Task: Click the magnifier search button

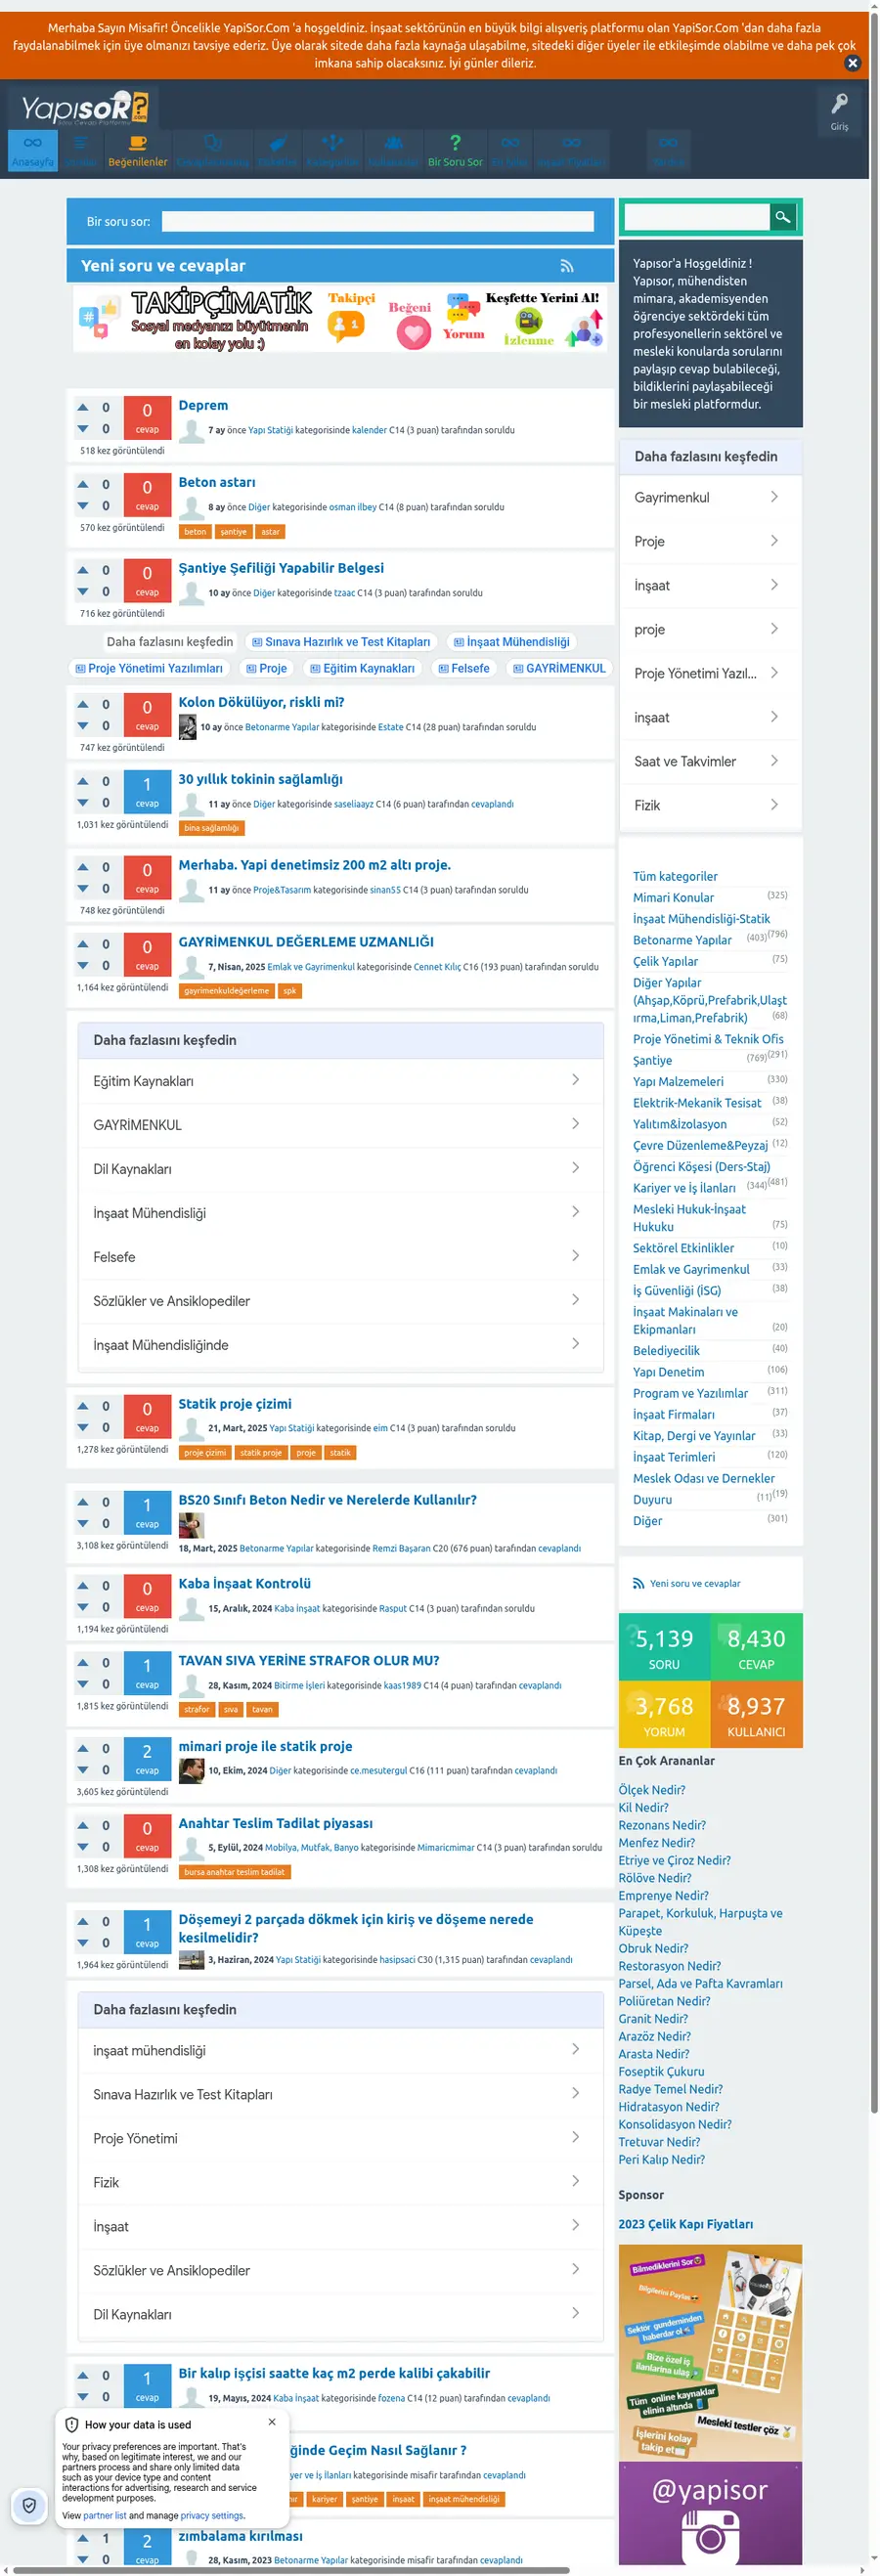Action: [782, 216]
